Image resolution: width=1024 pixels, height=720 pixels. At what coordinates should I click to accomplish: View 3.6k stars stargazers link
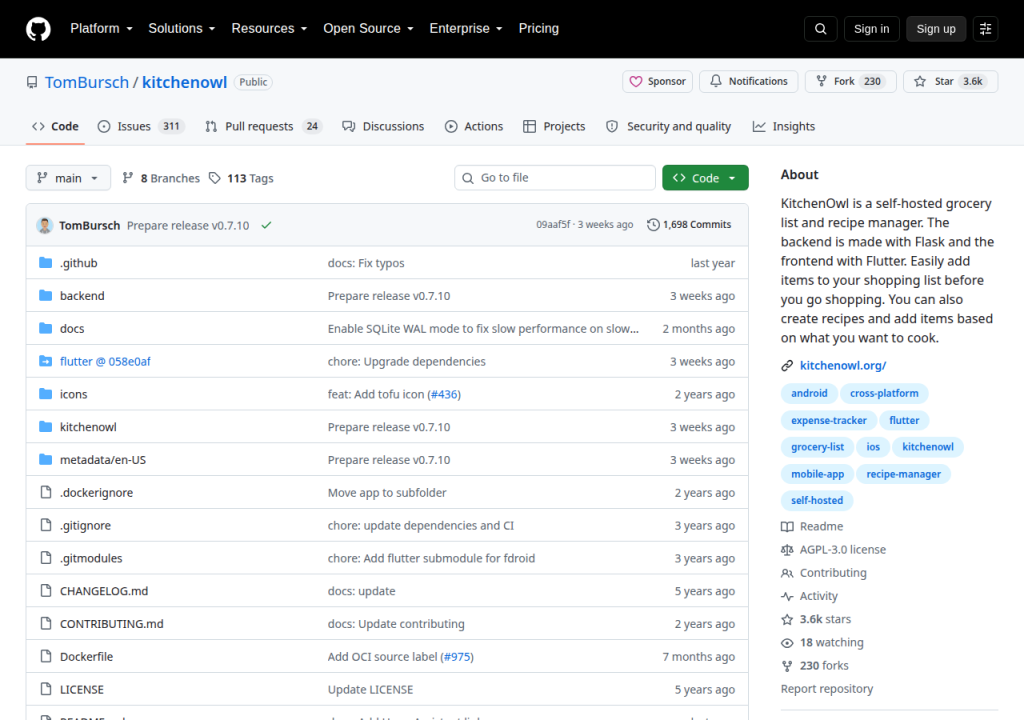816,619
